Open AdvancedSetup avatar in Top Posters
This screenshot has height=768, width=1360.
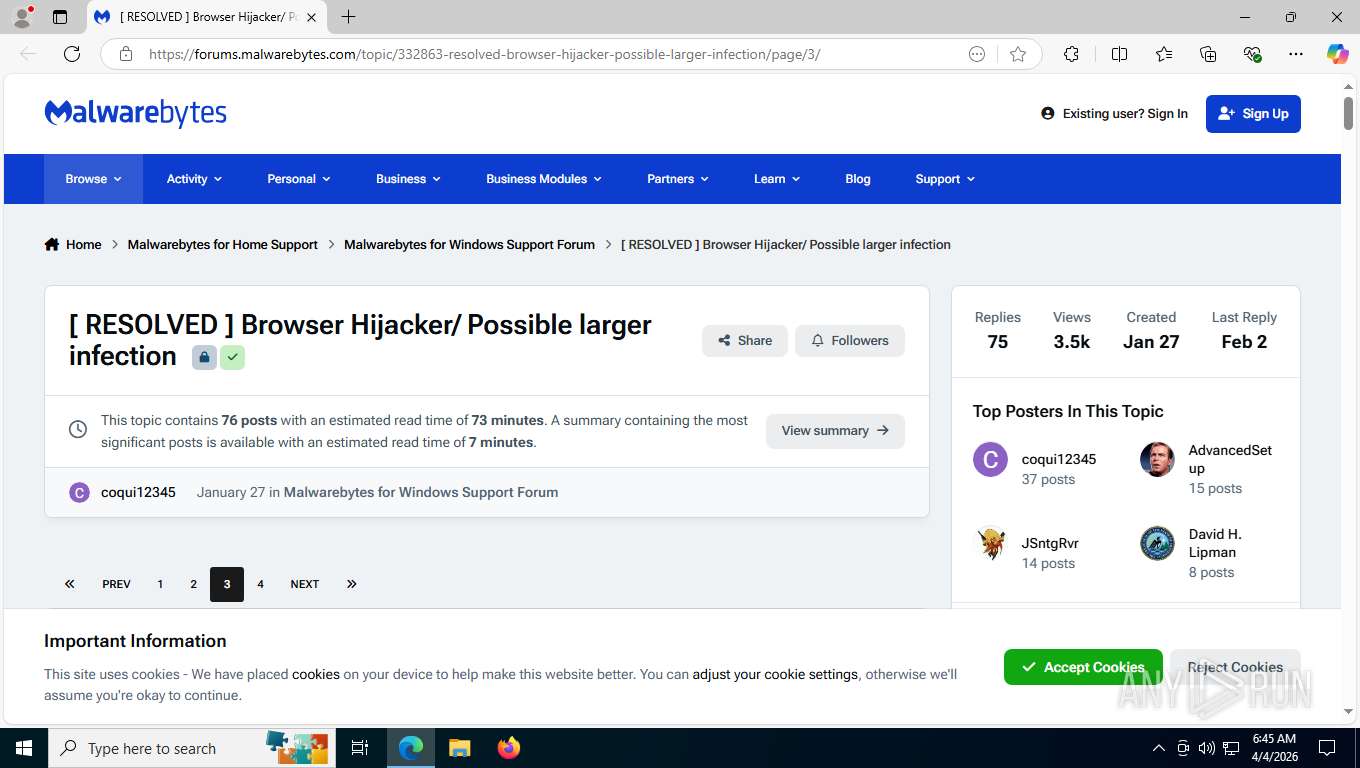tap(1157, 460)
